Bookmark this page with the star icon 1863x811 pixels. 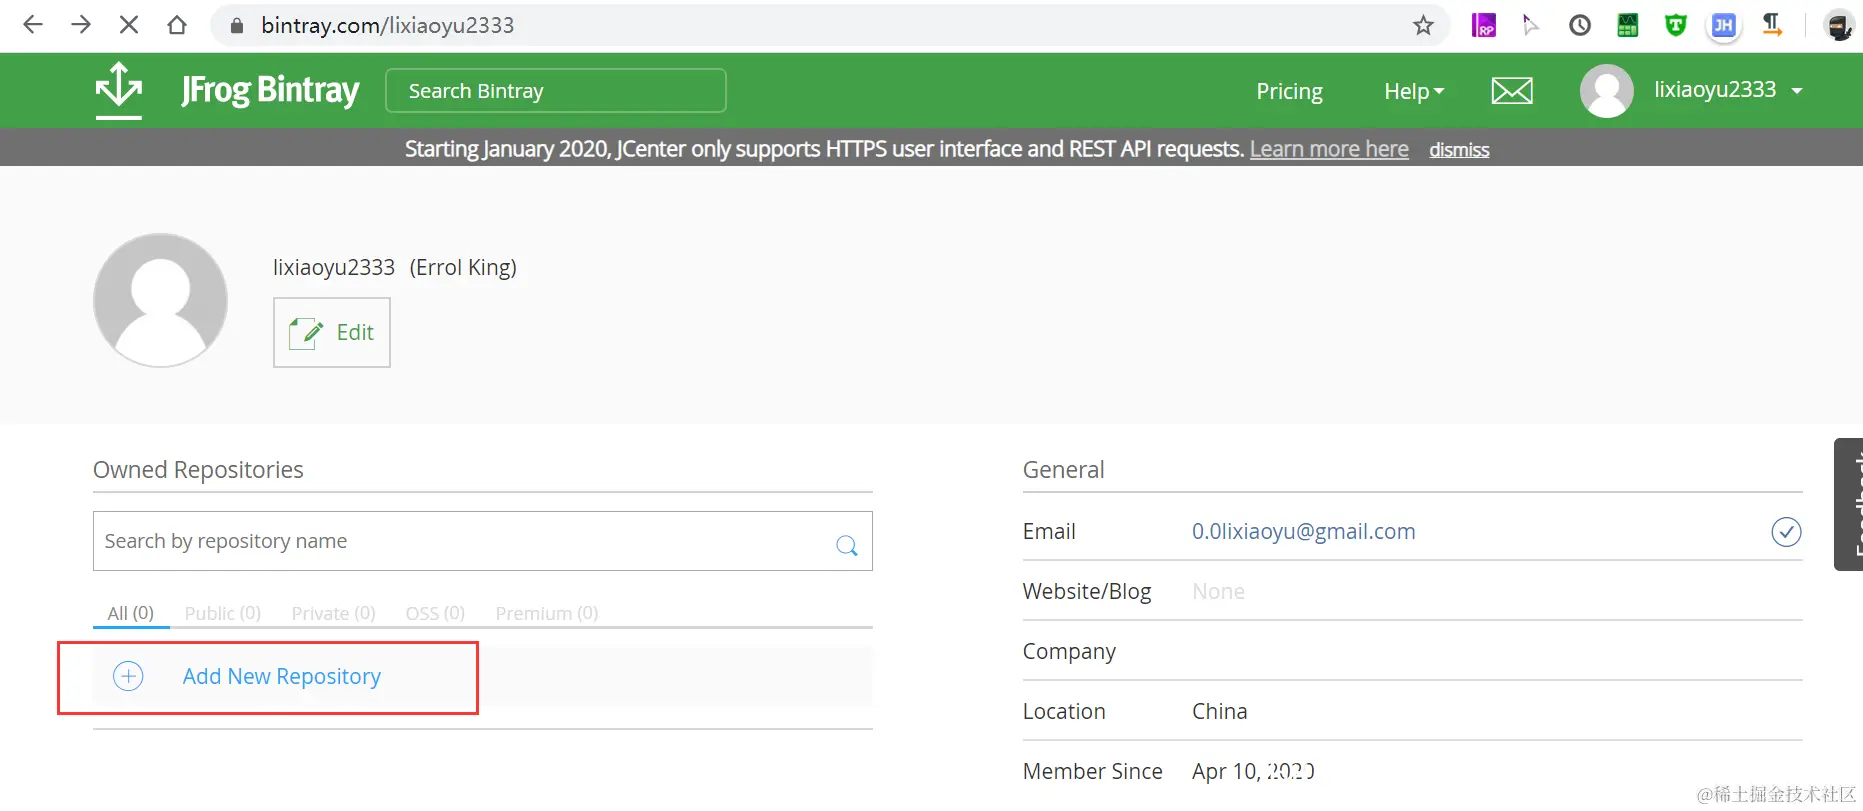click(1423, 25)
